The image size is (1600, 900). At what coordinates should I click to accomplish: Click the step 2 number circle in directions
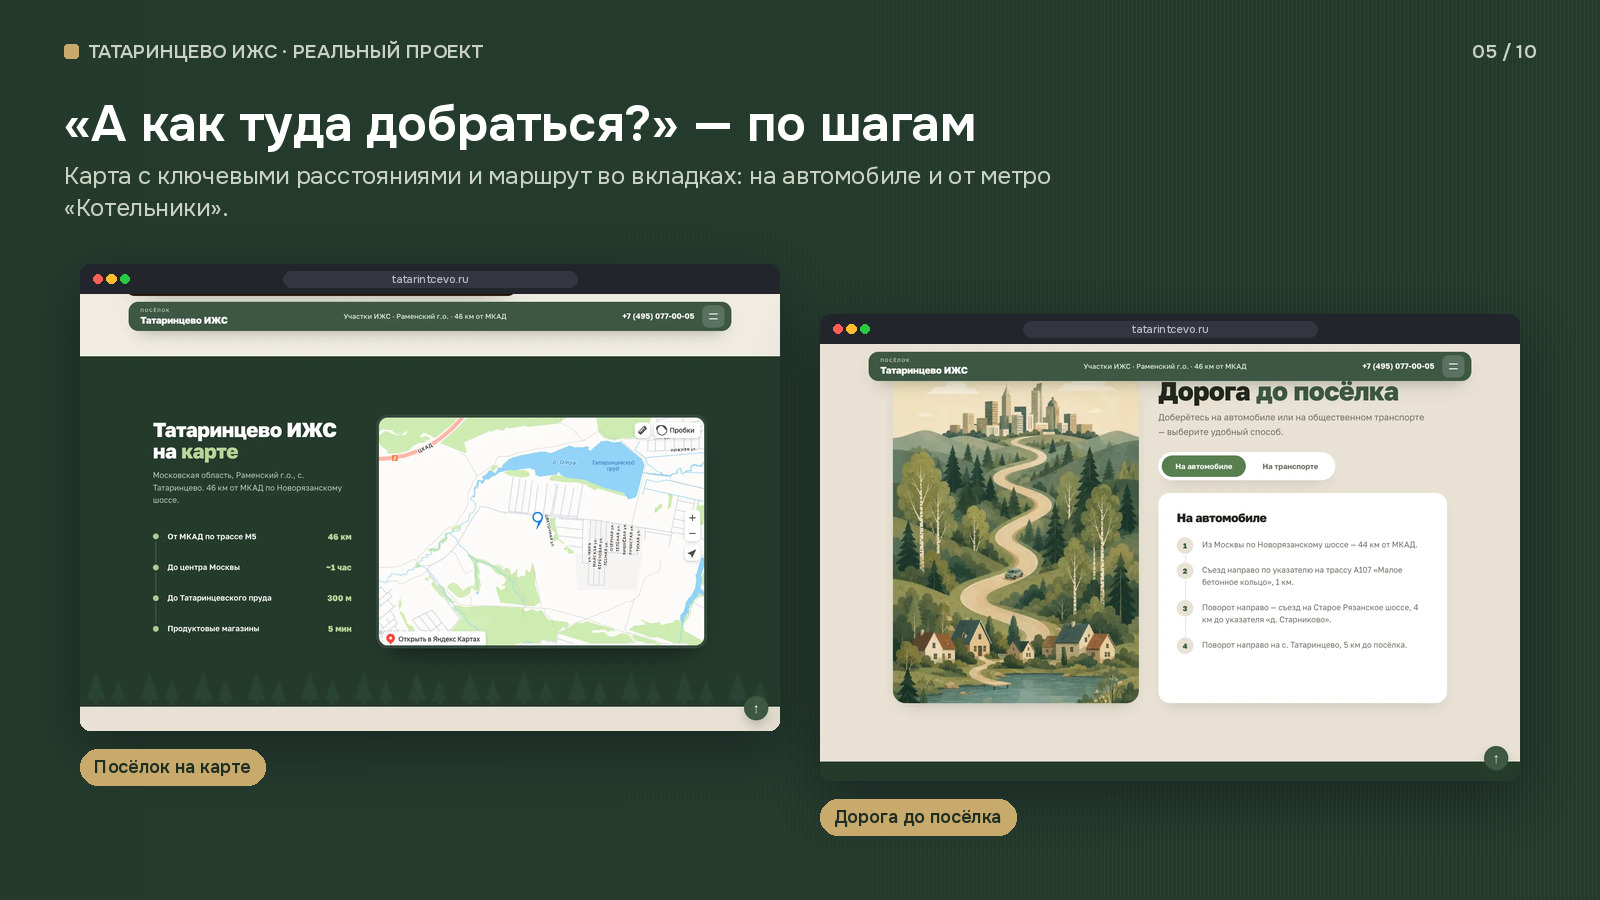1185,571
